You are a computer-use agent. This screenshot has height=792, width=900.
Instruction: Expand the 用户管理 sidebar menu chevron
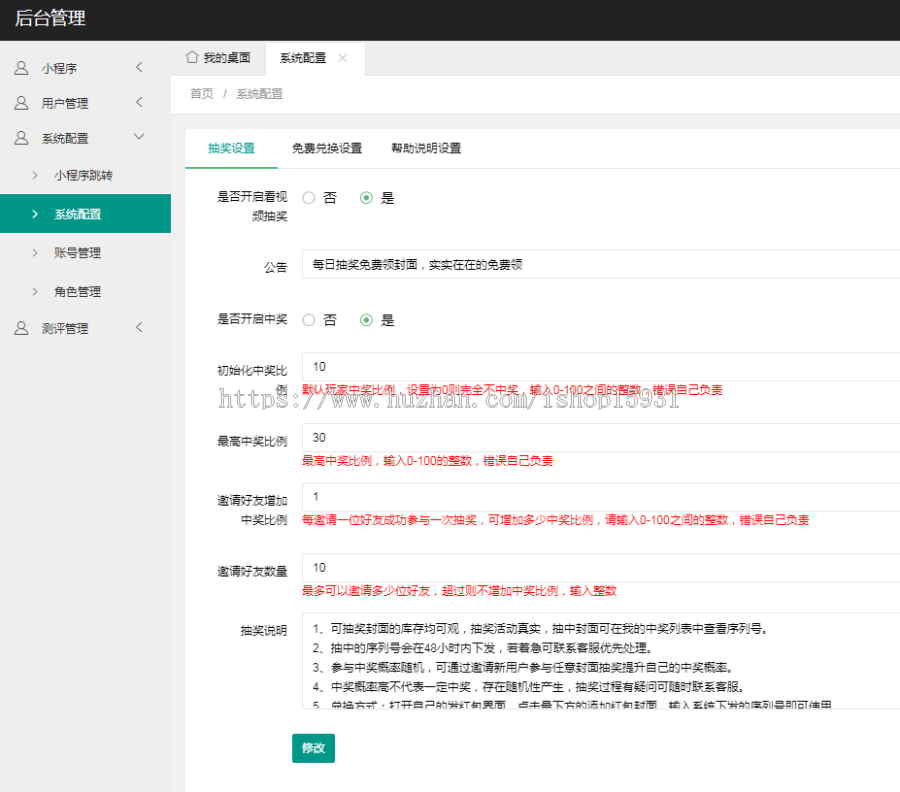(x=139, y=103)
